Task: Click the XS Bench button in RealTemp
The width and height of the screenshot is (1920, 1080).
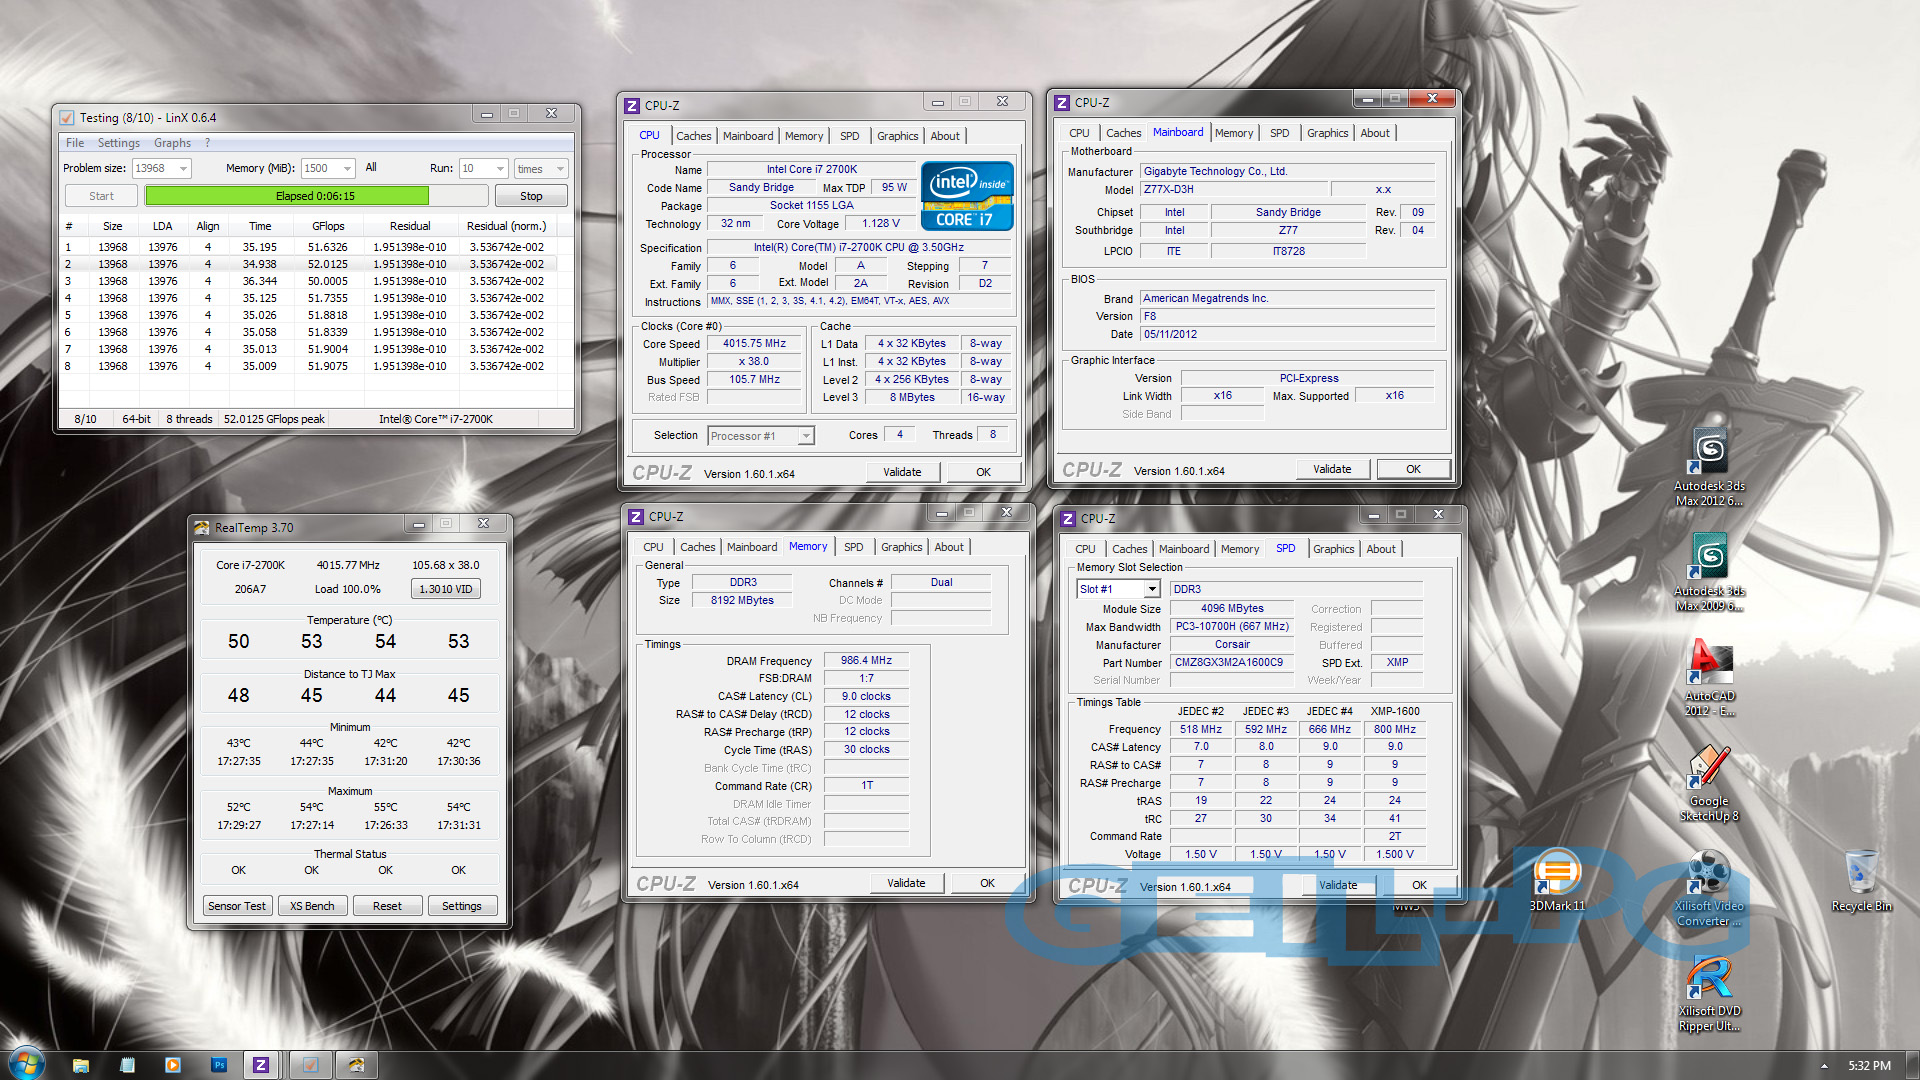Action: click(x=312, y=906)
